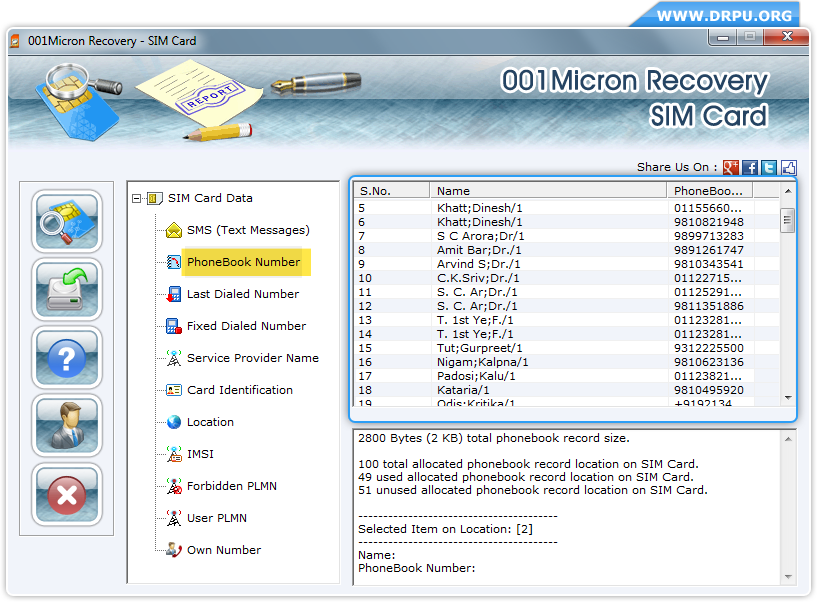Click the Forbidden PLMN icon
Image resolution: width=817 pixels, height=602 pixels.
174,486
